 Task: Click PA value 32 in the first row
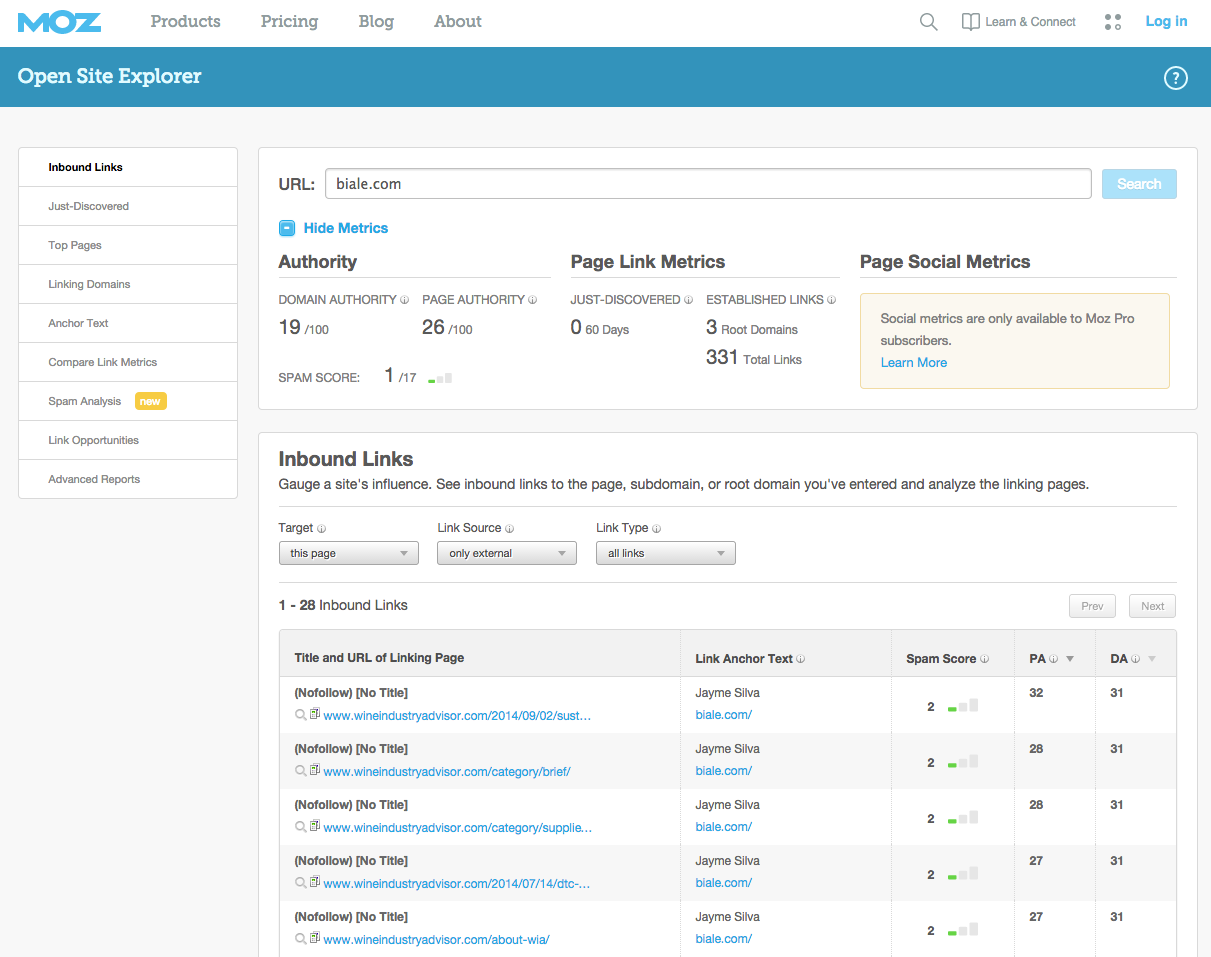[x=1036, y=692]
